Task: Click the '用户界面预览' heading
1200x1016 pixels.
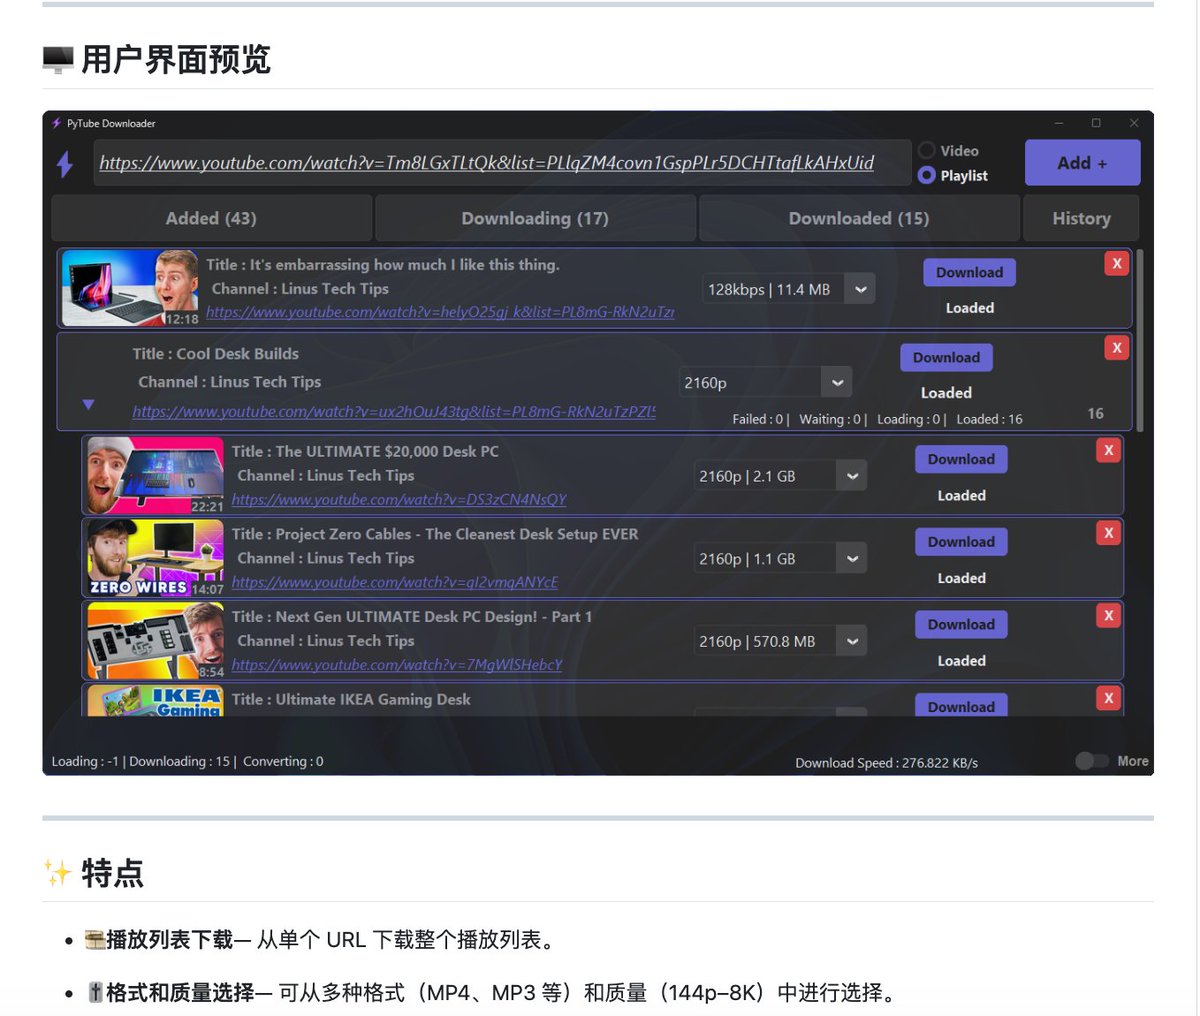Action: click(x=176, y=60)
